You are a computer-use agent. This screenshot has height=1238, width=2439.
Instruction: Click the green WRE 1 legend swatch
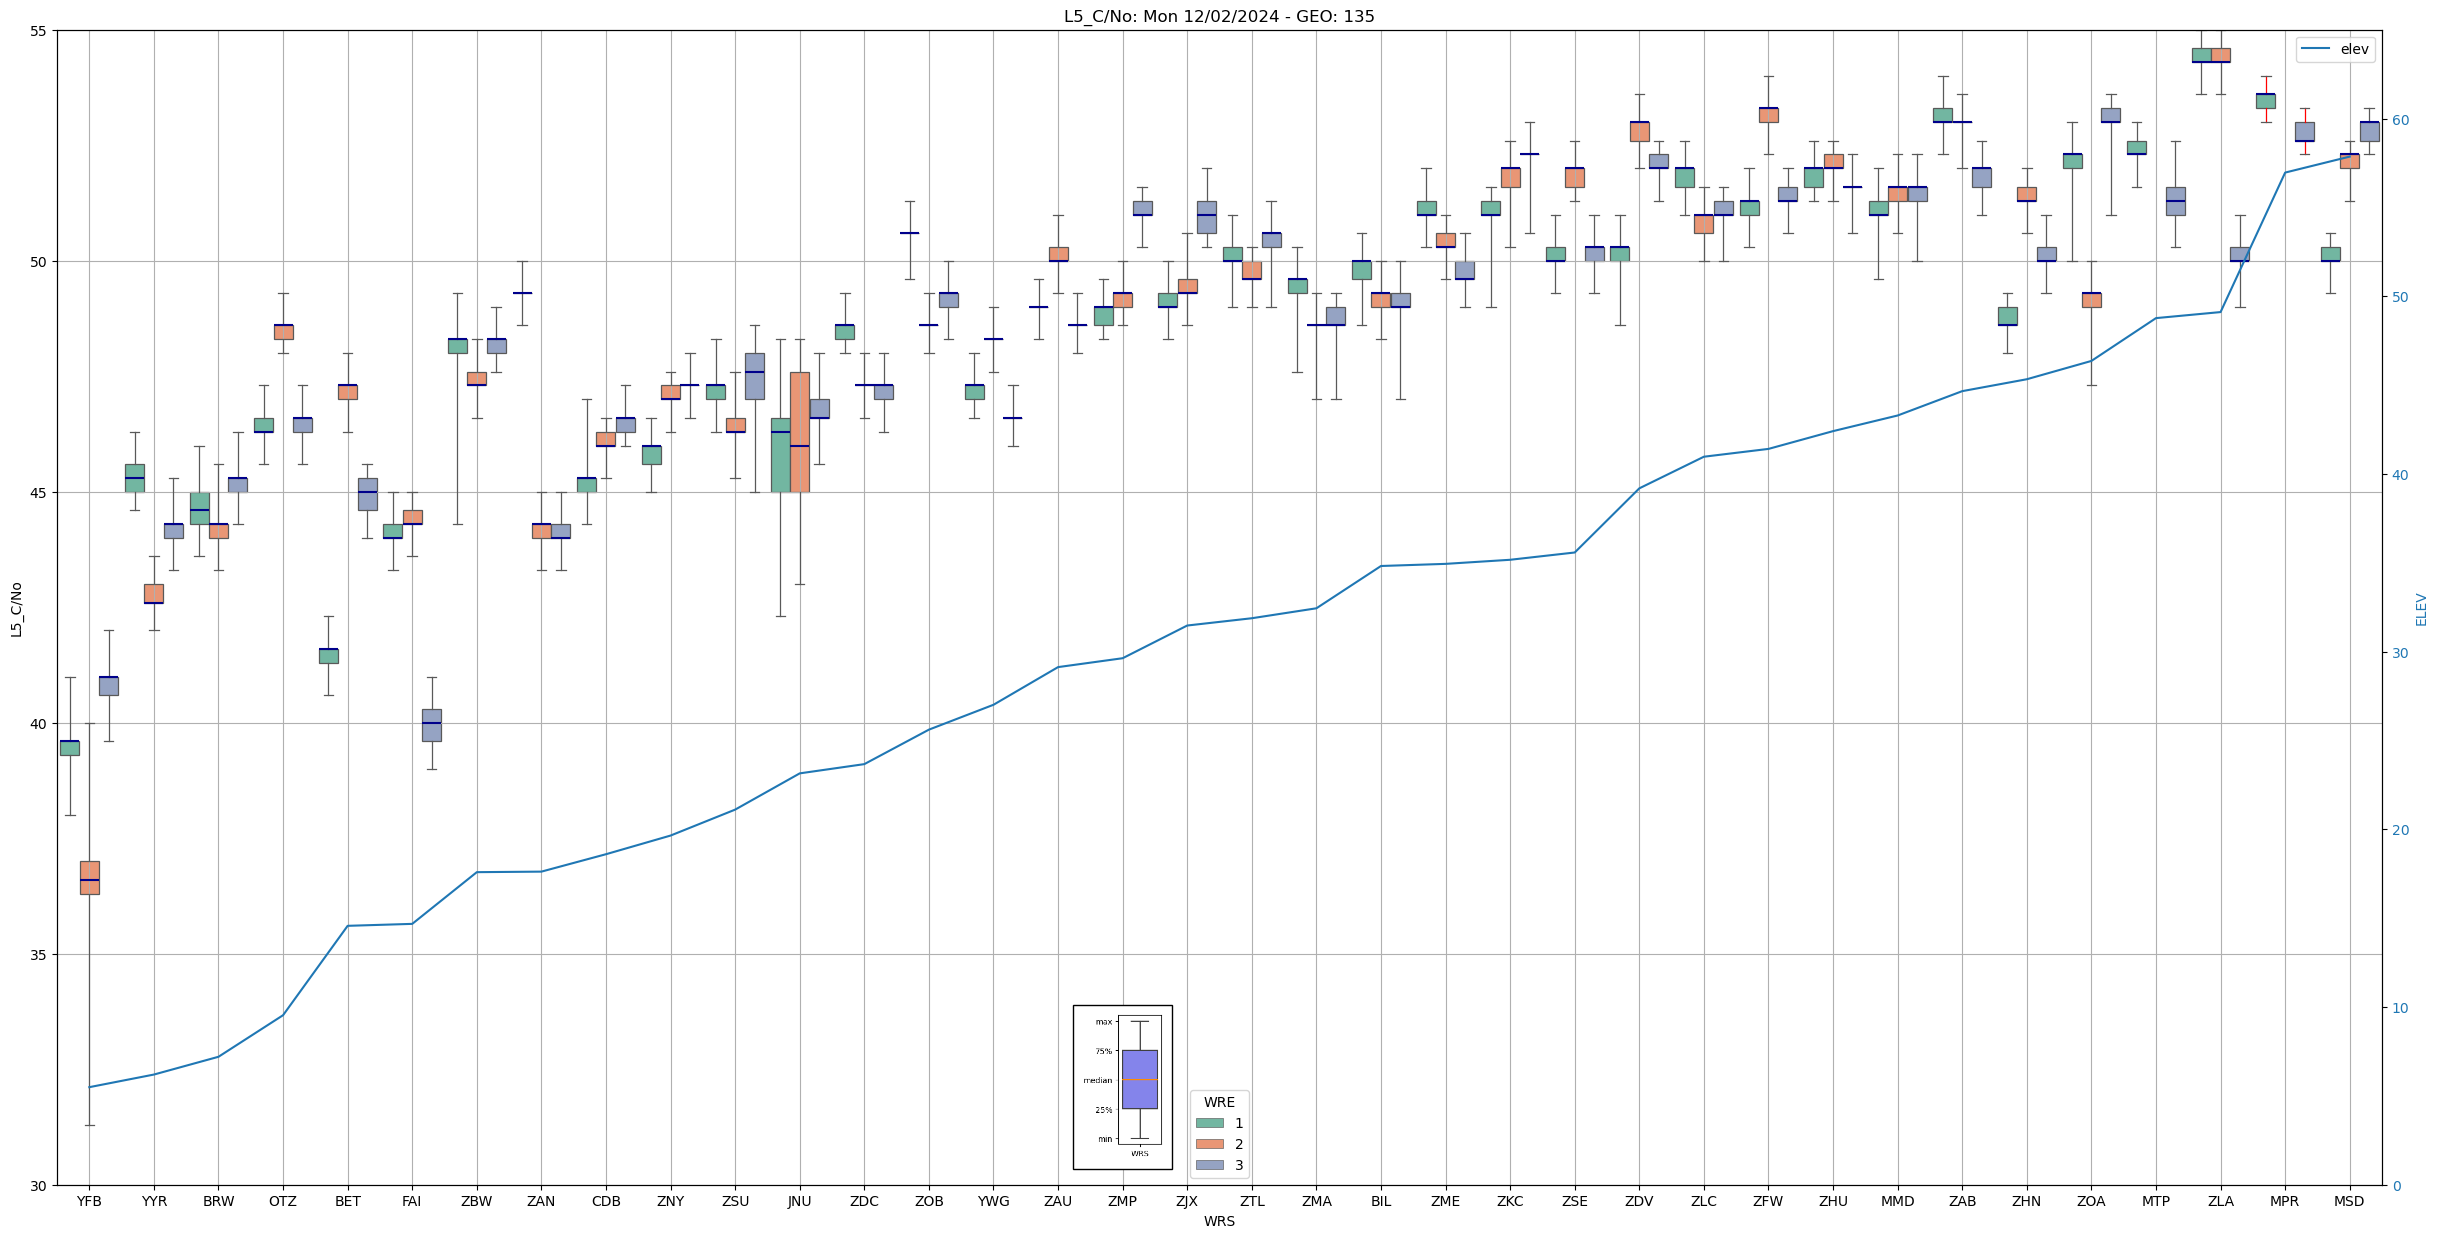point(1209,1123)
